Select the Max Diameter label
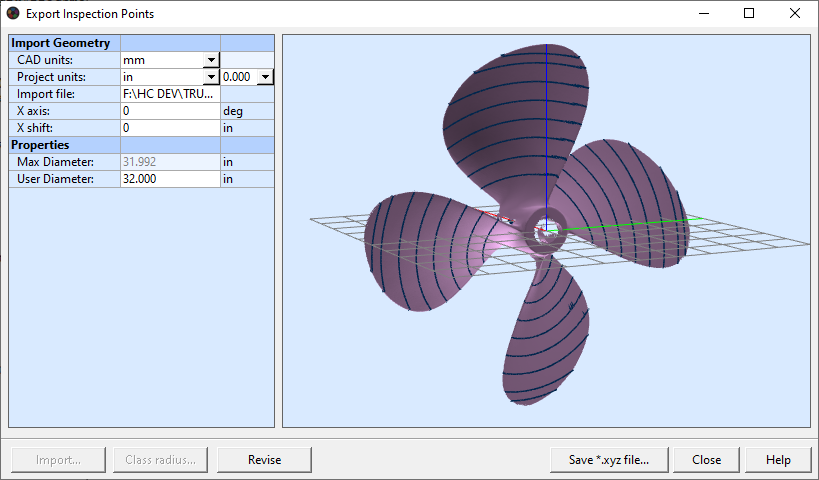Screen dimensions: 819x480 pos(55,162)
